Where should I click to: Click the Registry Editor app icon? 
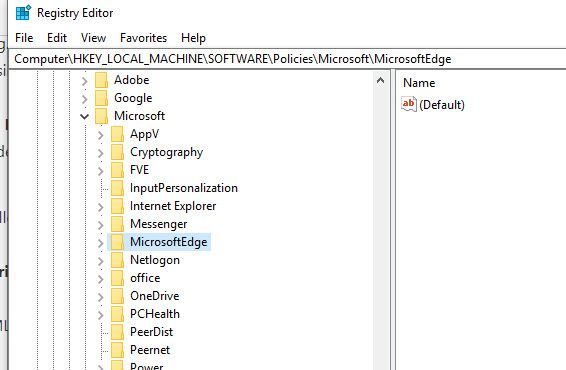tap(23, 13)
